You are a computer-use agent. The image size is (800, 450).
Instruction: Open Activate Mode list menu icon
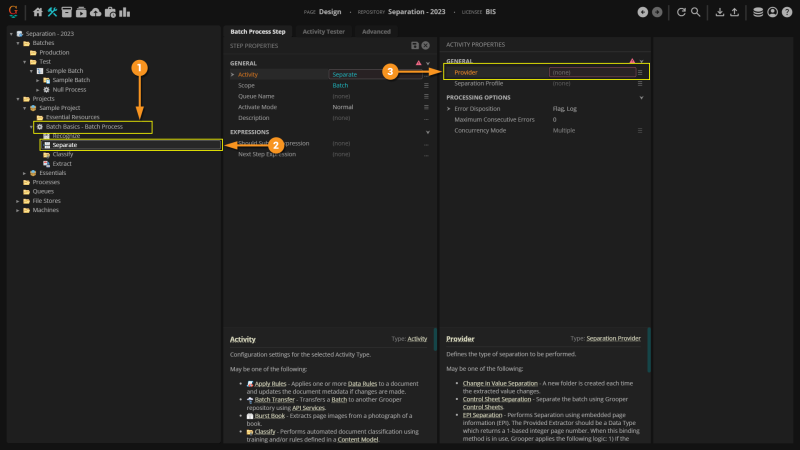tap(426, 107)
